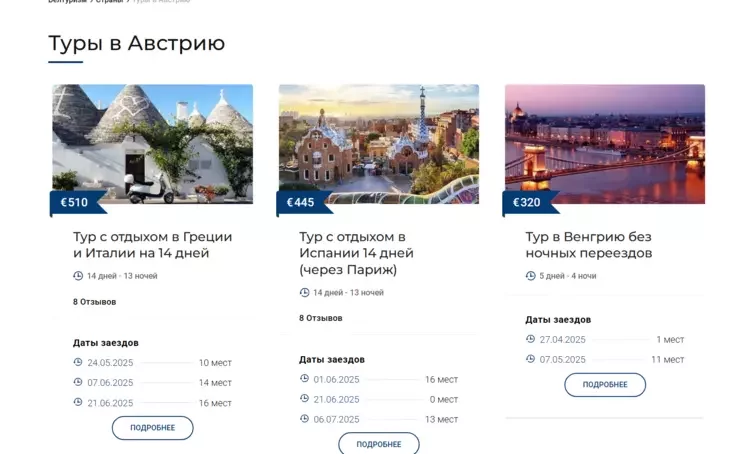Click the €510 price tag
Viewport: 732px width, 454px height.
75,203
